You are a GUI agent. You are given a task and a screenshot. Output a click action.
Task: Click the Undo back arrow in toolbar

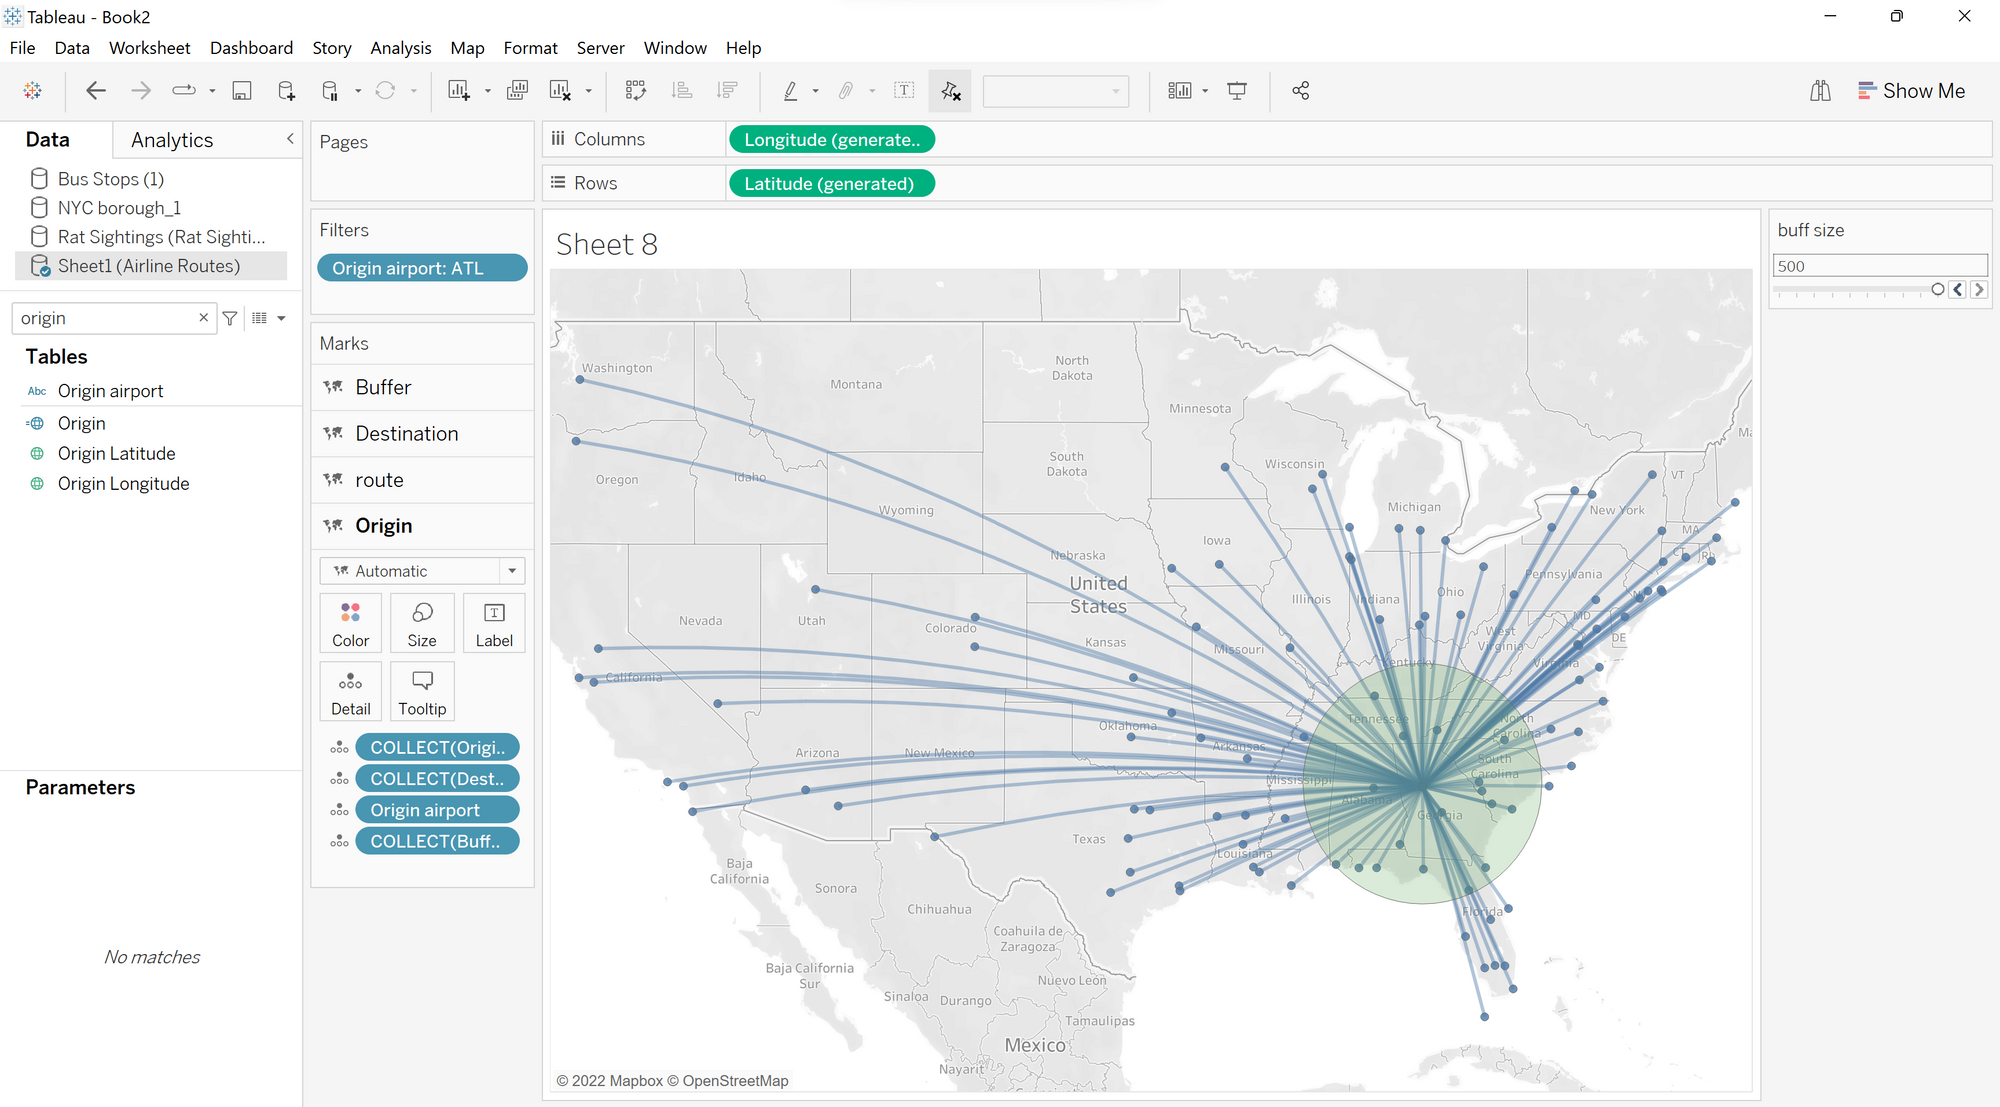96,91
